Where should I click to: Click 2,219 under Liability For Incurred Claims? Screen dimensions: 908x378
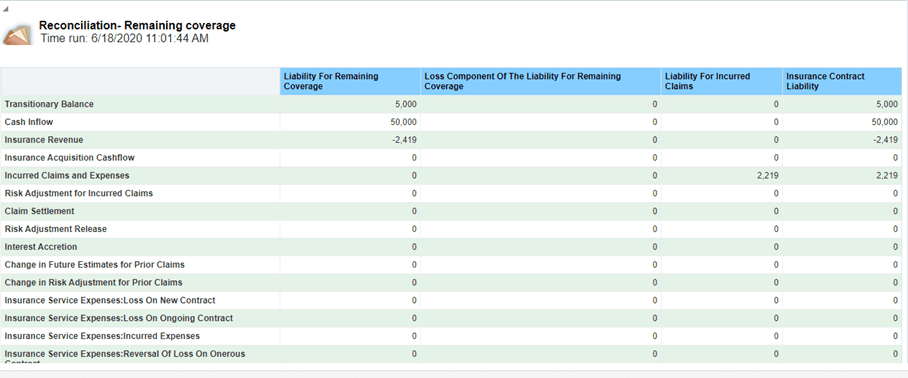[767, 175]
